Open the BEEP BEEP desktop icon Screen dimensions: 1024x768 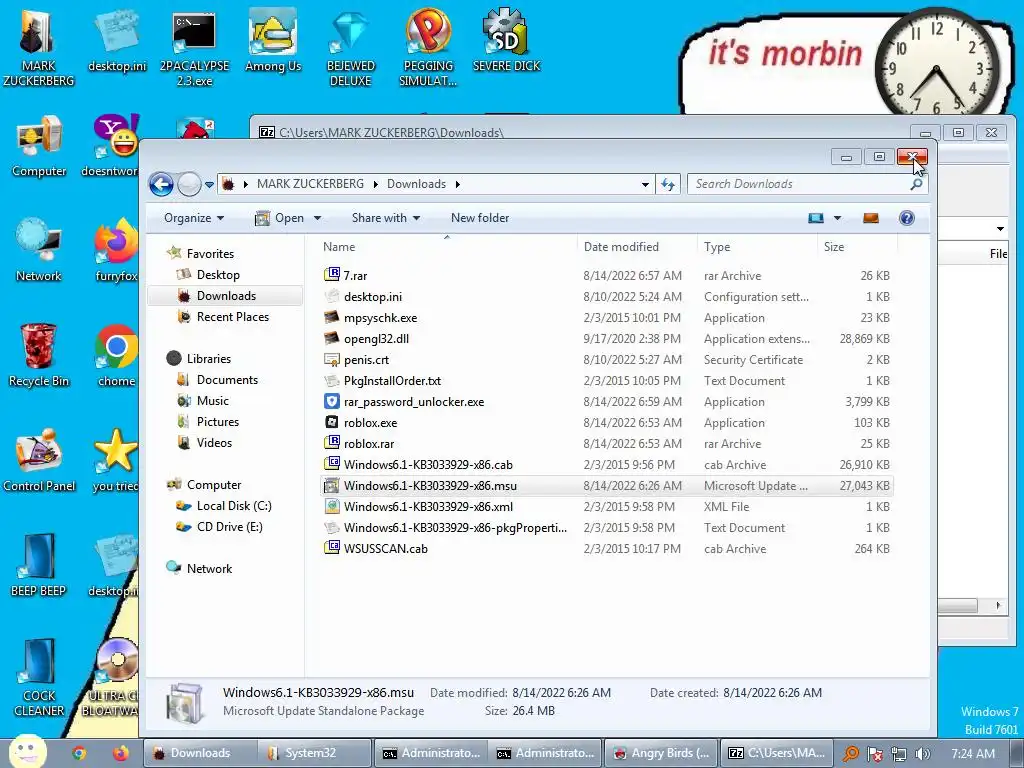(x=39, y=566)
